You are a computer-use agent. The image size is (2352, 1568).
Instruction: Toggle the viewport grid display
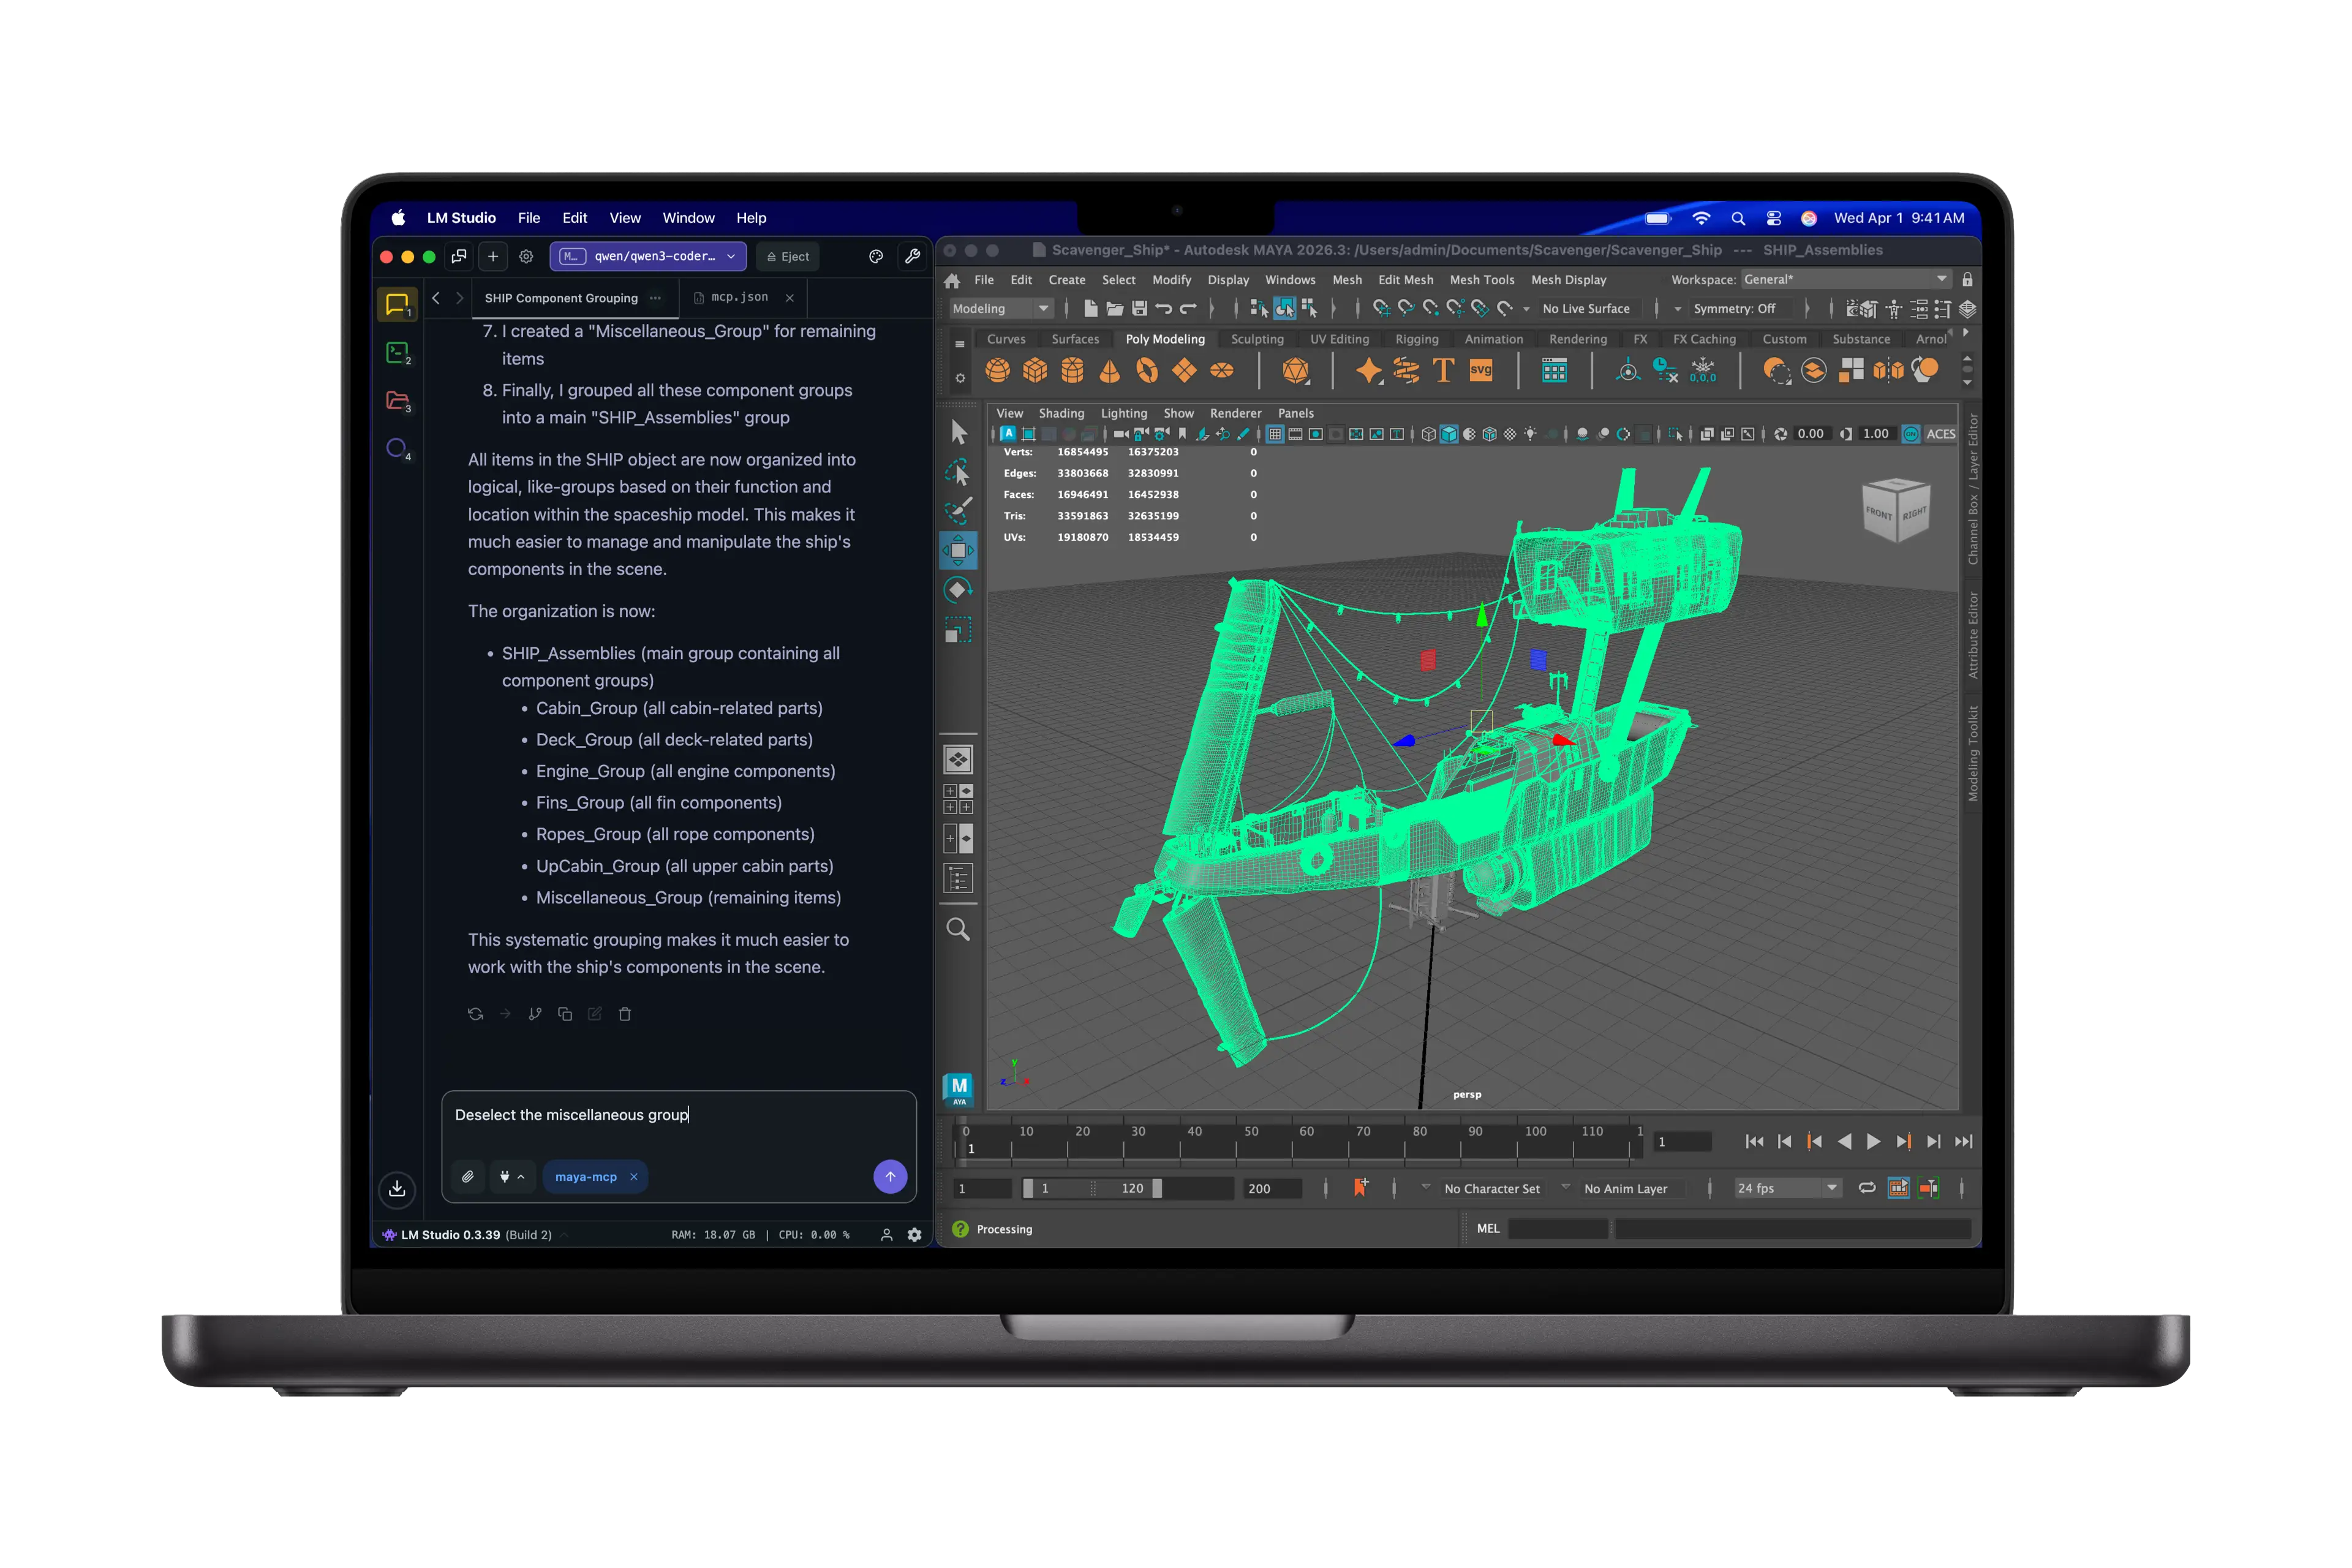coord(1274,434)
